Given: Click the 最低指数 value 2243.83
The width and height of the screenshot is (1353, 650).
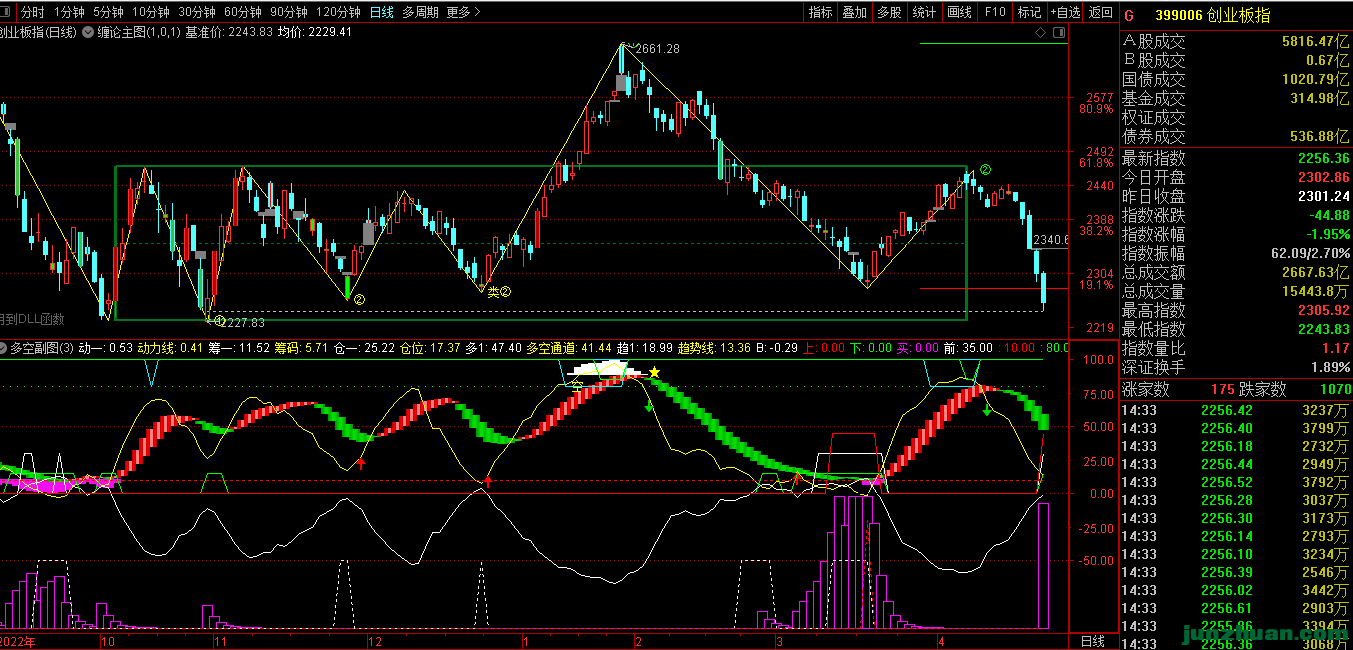Looking at the screenshot, I should pos(1324,329).
